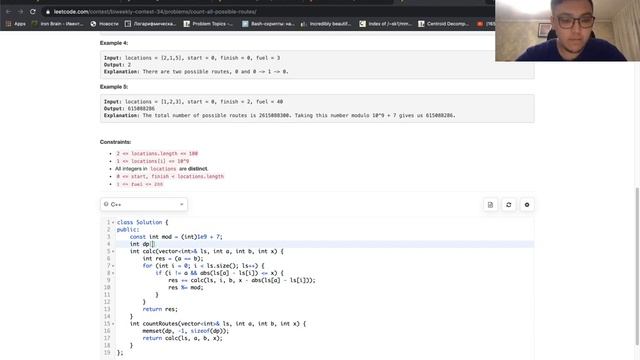This screenshot has width=640, height=360.
Task: Click the '1 <= fuel <= 200' constraint
Action: click(140, 184)
